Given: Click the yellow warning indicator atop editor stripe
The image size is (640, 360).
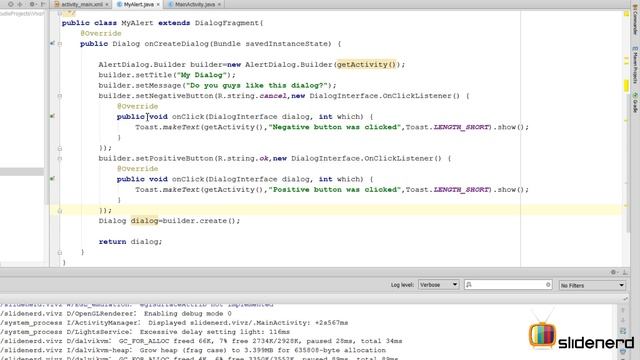Looking at the screenshot, I should 626,13.
